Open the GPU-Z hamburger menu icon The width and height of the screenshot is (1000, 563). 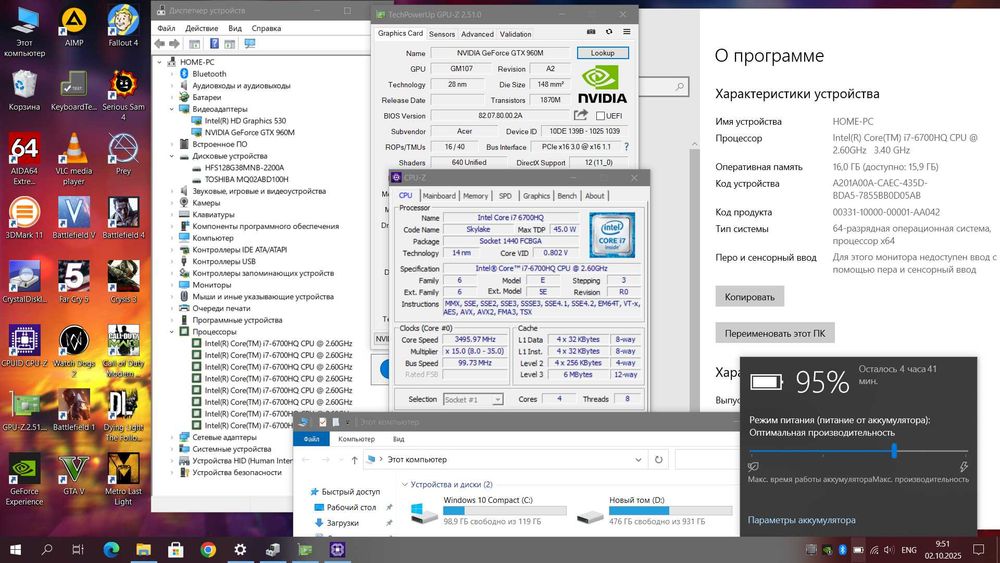pyautogui.click(x=627, y=31)
